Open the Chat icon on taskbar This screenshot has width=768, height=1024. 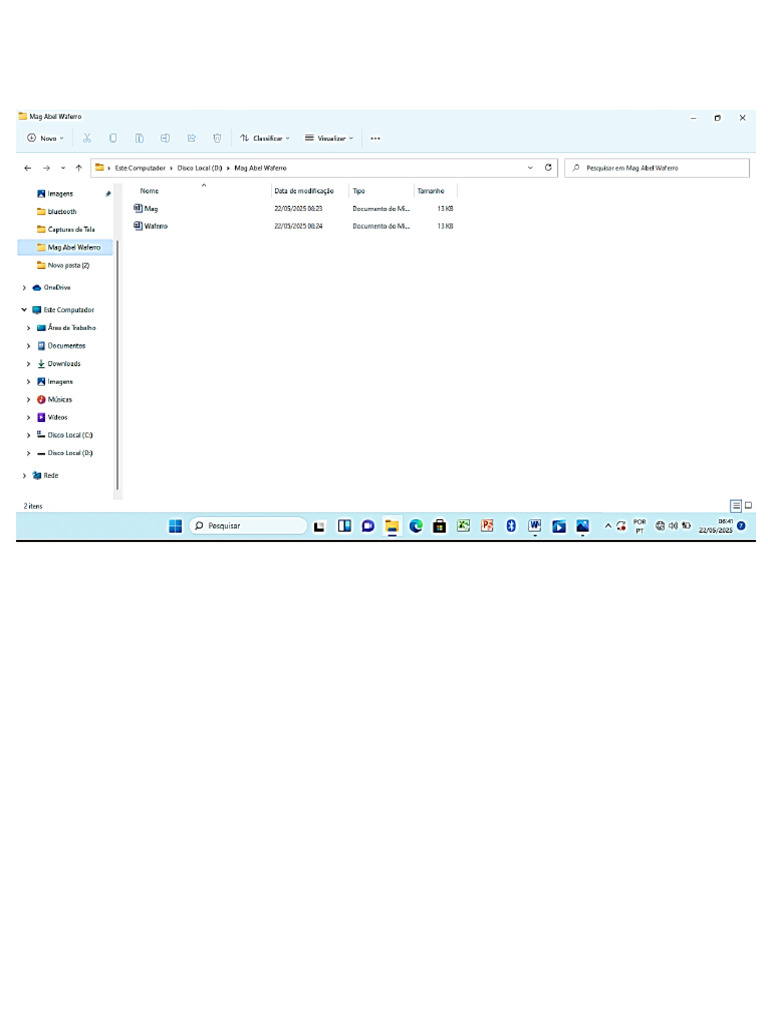(368, 526)
